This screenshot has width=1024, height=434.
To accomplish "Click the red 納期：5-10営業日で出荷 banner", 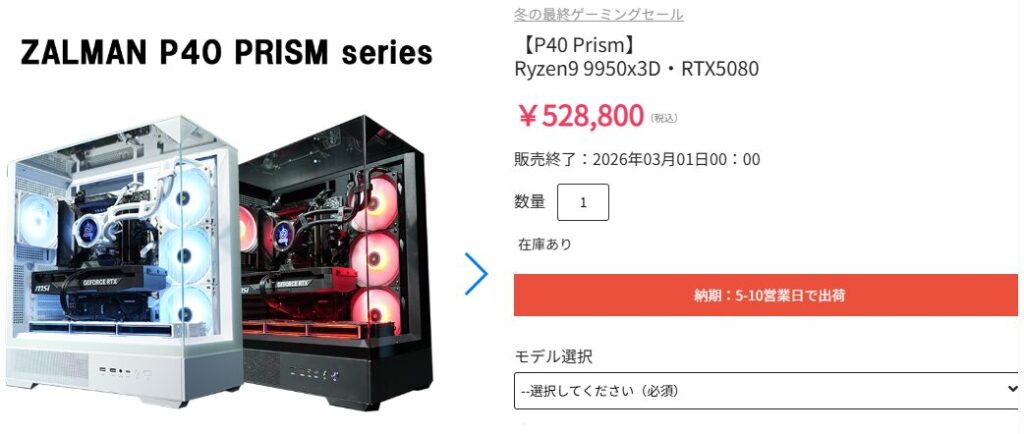I will click(765, 295).
